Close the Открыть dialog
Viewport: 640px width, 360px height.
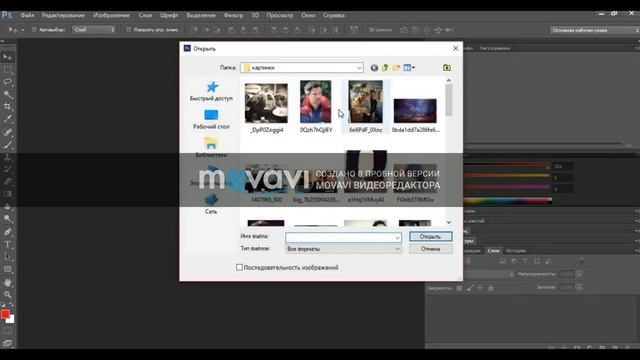(x=456, y=48)
